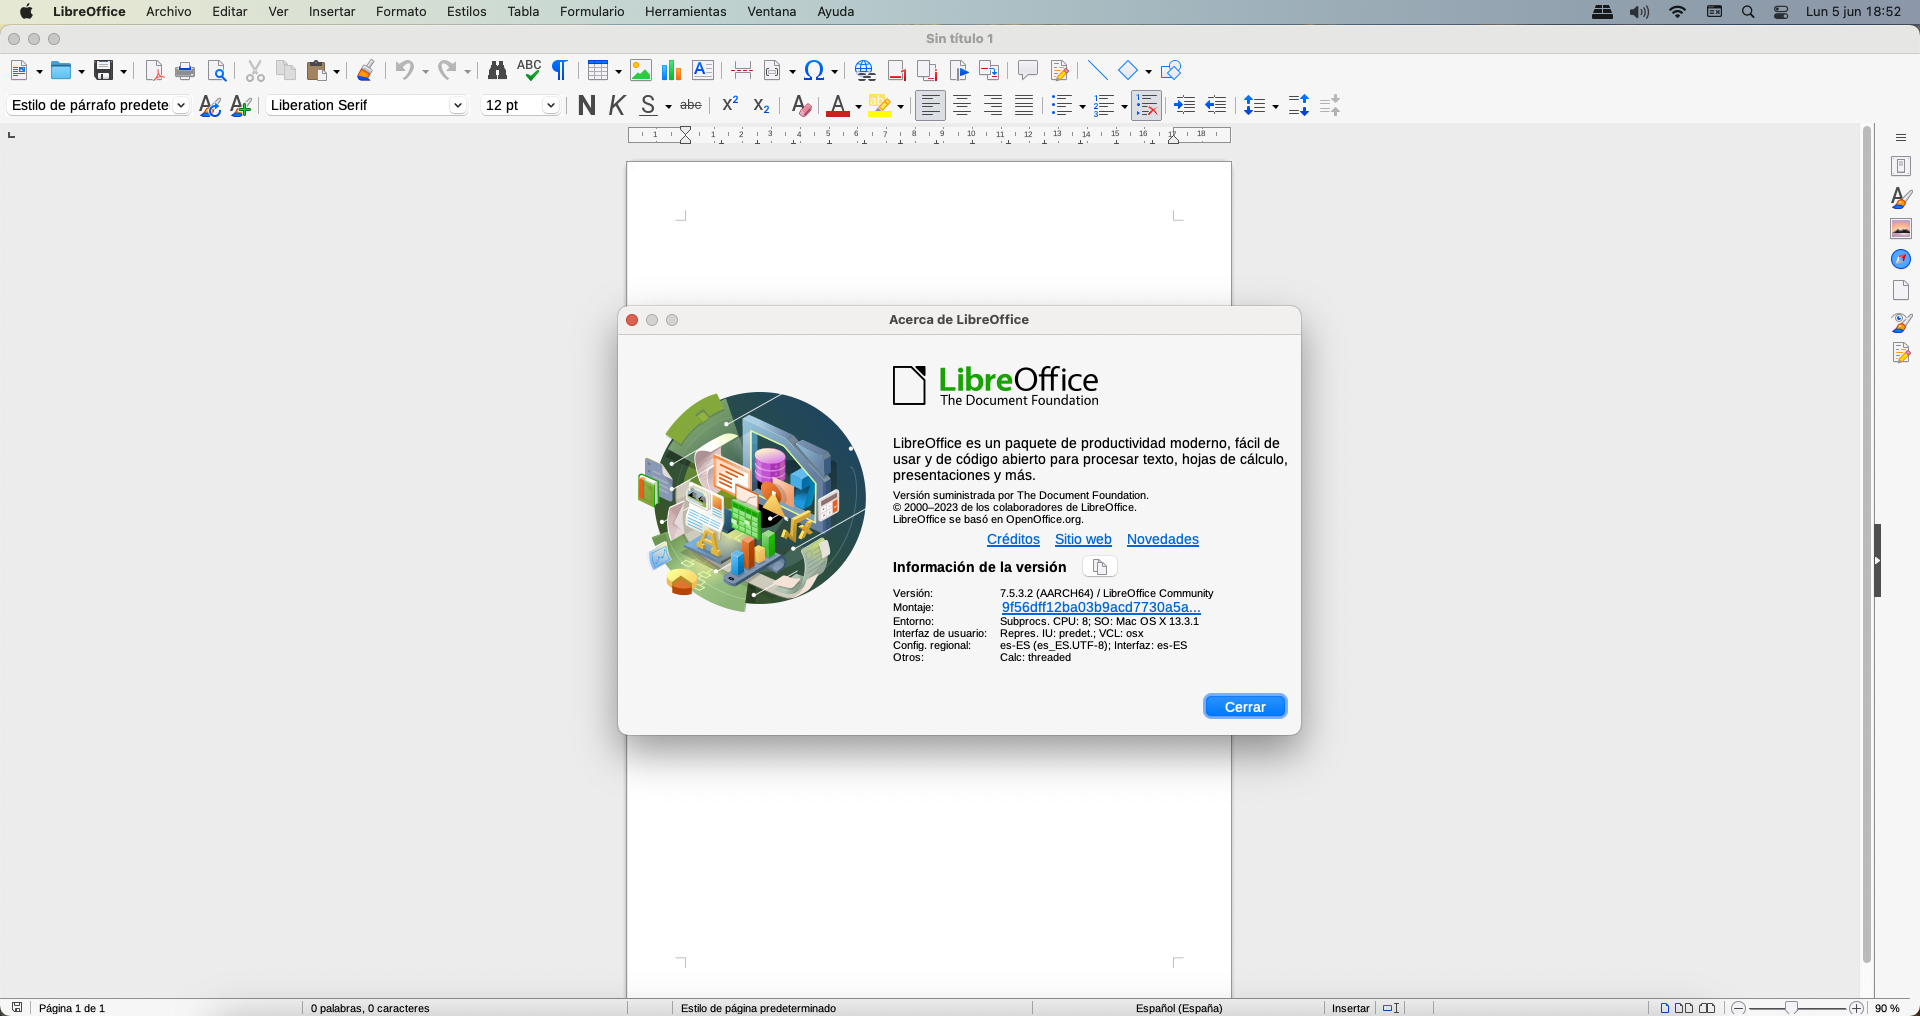Expand unordered list dropdown arrow
This screenshot has width=1920, height=1016.
coord(1082,106)
